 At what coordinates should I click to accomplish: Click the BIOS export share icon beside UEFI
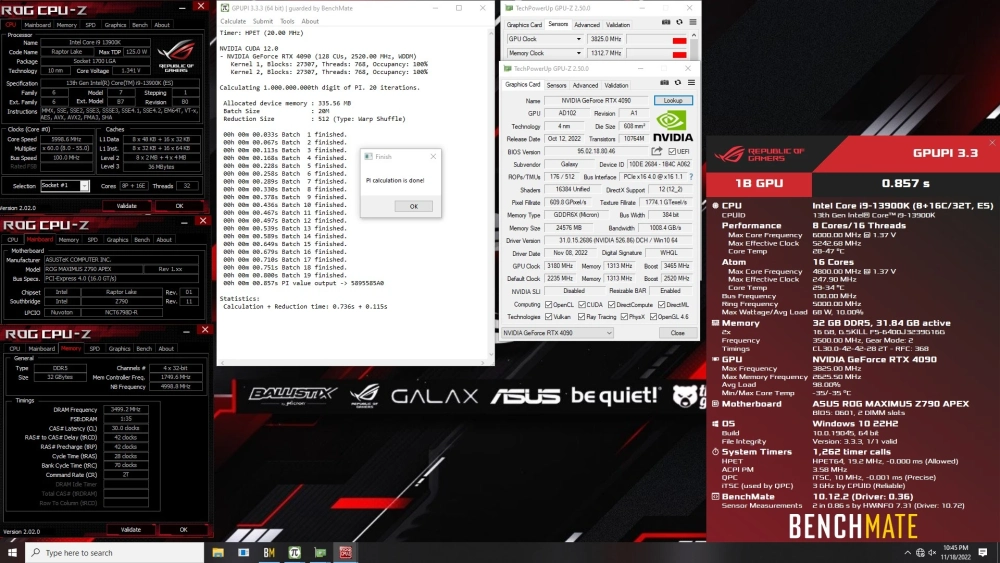[x=656, y=151]
